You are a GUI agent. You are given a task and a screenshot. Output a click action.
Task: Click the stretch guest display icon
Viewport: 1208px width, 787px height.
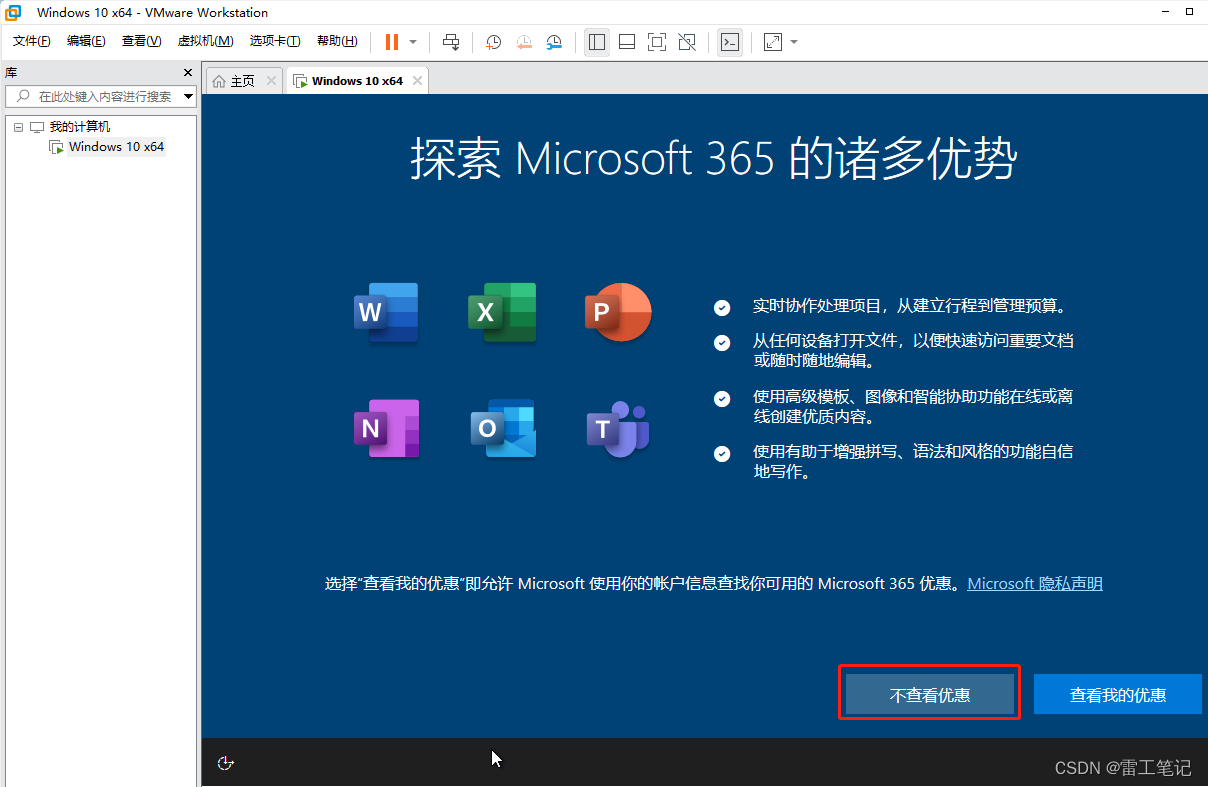click(773, 42)
